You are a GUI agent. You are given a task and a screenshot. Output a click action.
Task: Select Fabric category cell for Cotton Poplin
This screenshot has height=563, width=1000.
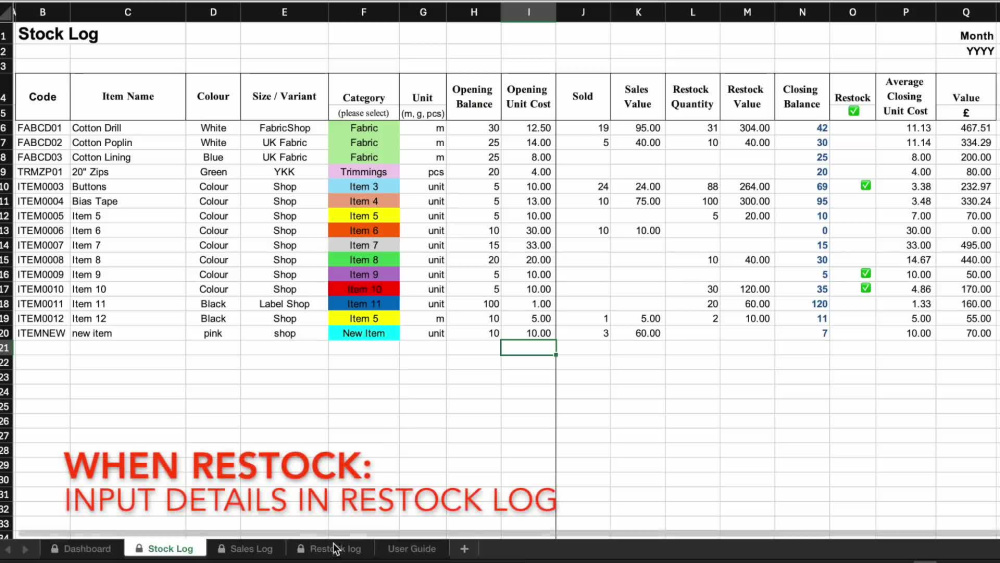(364, 142)
